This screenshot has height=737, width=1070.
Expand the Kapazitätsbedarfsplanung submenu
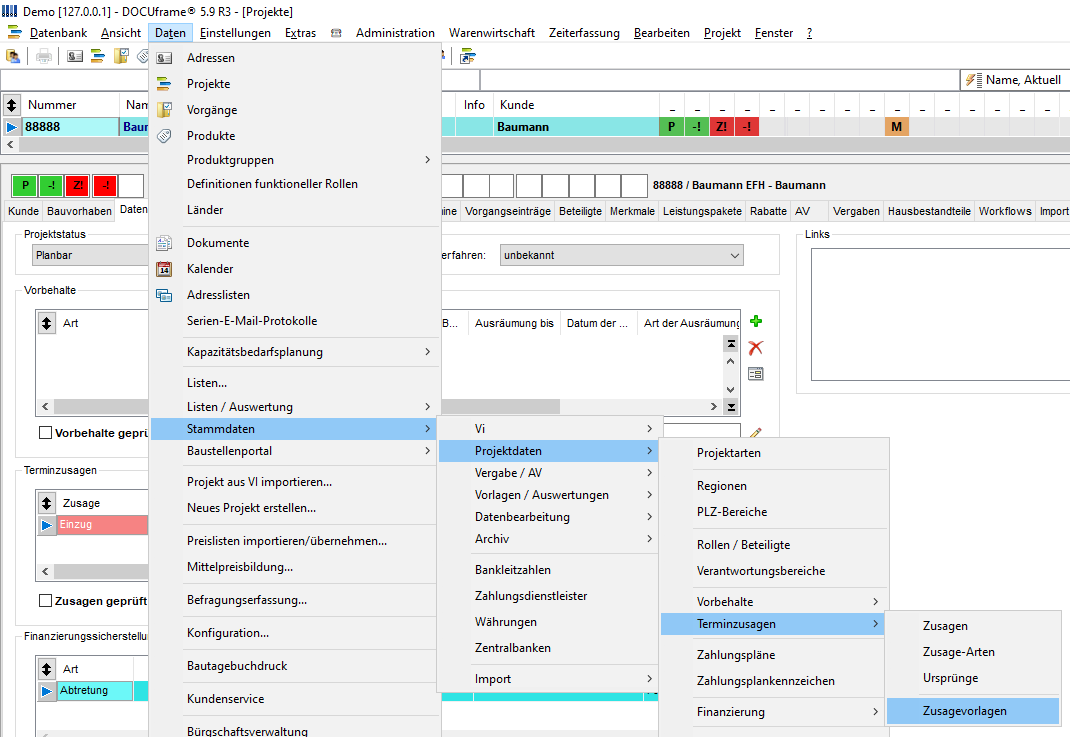pos(295,352)
